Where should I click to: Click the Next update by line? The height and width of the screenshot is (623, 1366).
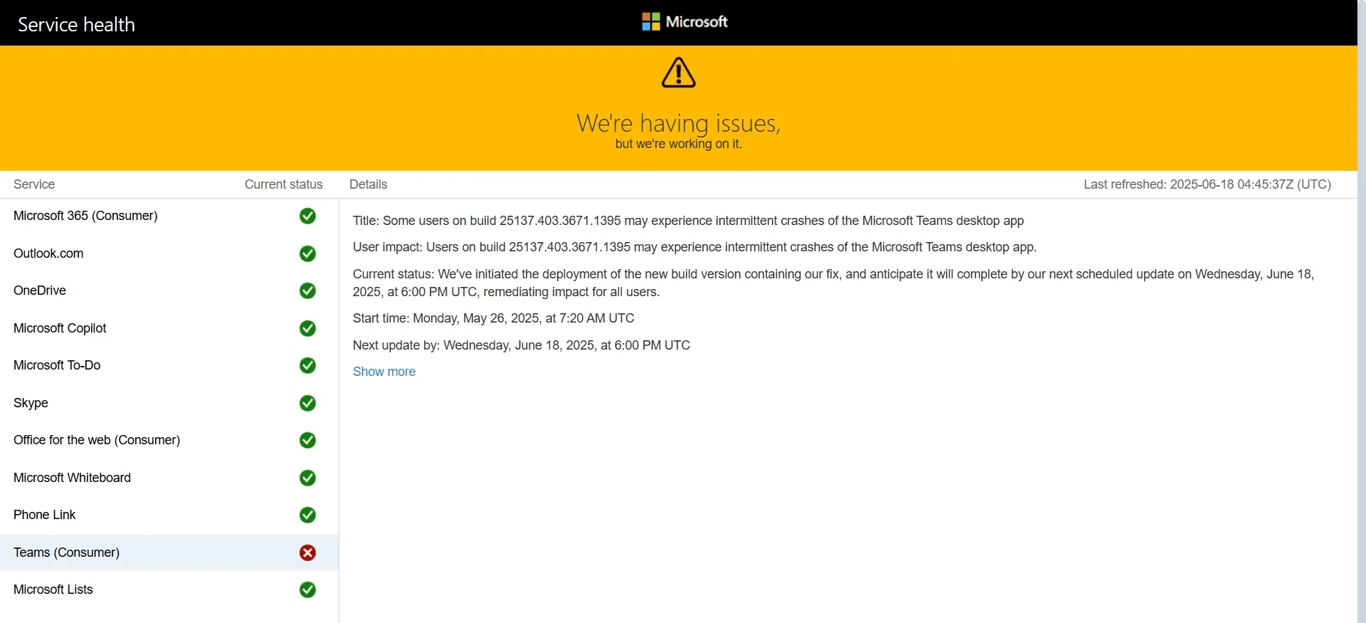[521, 346]
